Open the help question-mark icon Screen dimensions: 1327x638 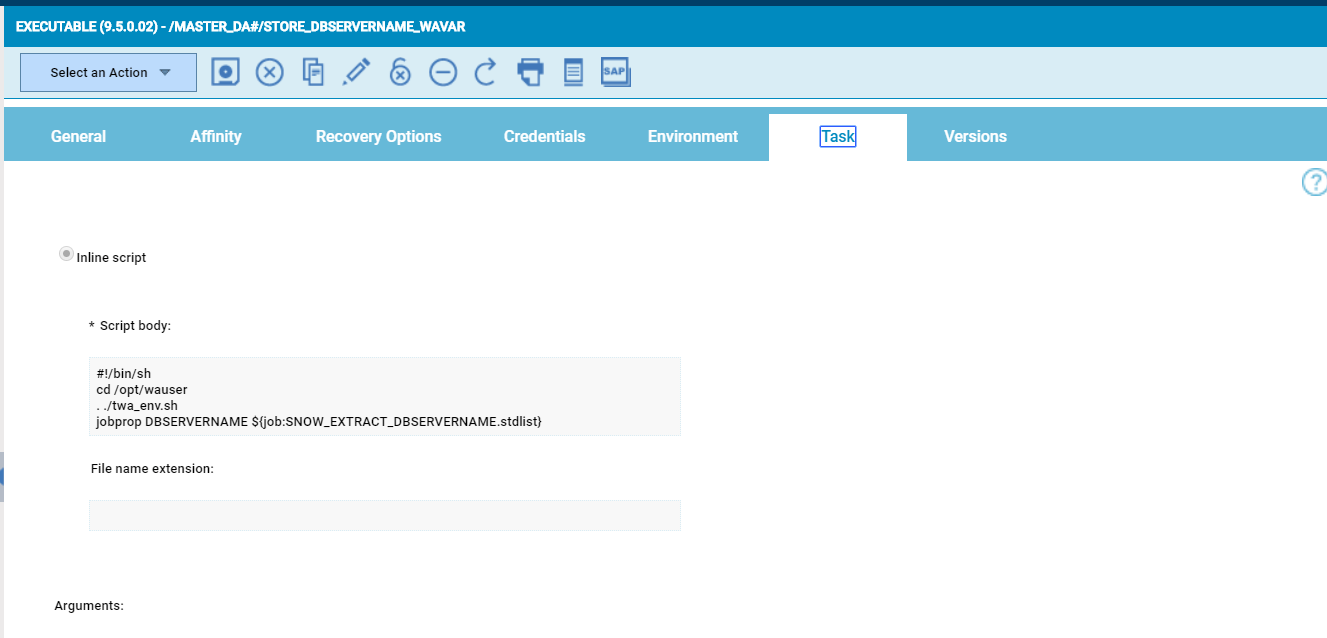pos(1313,182)
